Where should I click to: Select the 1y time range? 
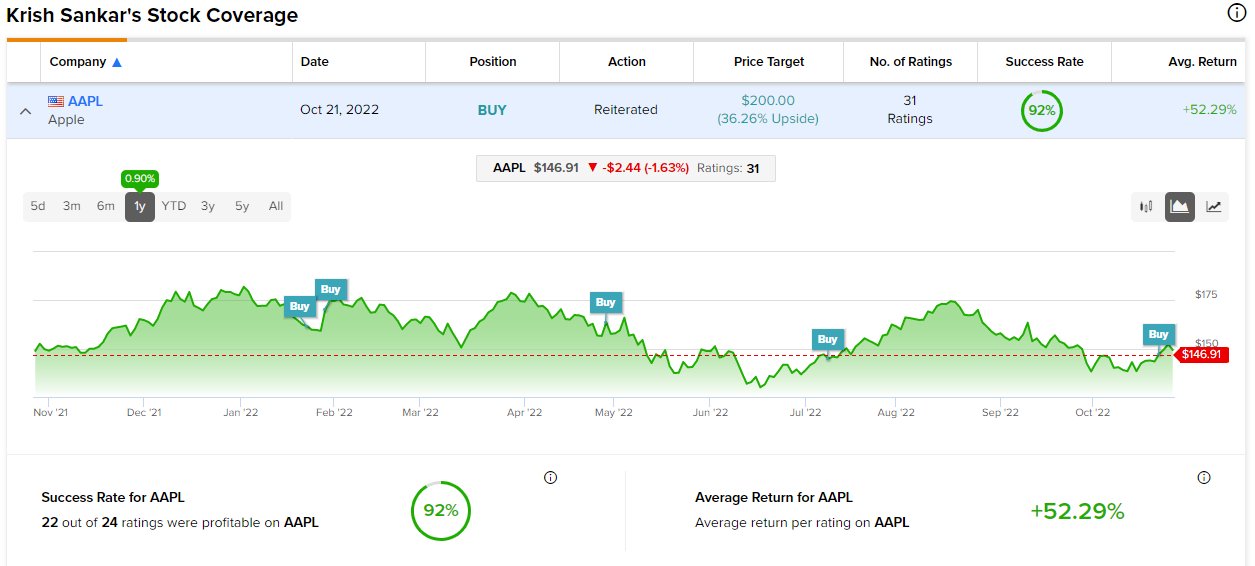(x=140, y=206)
